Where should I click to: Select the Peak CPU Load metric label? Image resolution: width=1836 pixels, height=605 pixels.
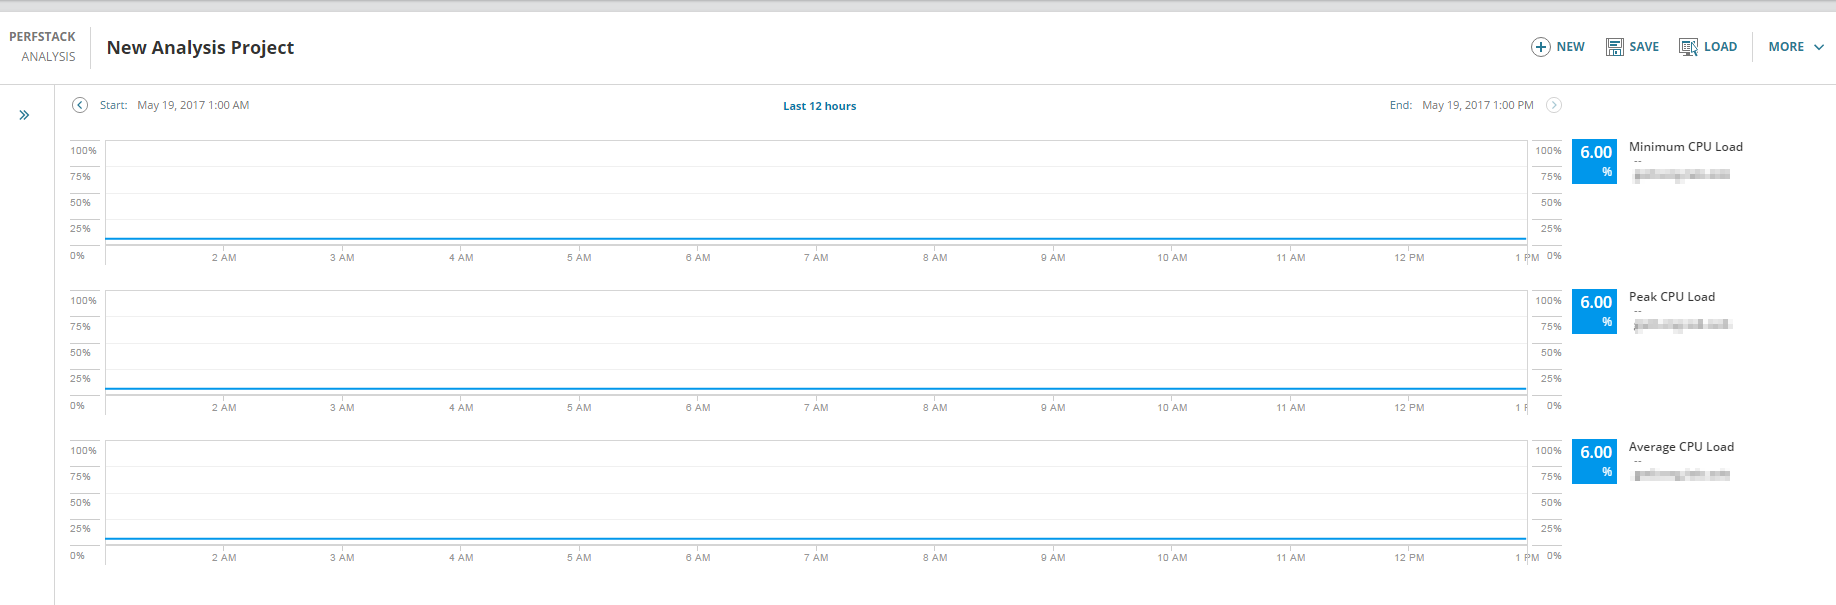click(x=1672, y=297)
